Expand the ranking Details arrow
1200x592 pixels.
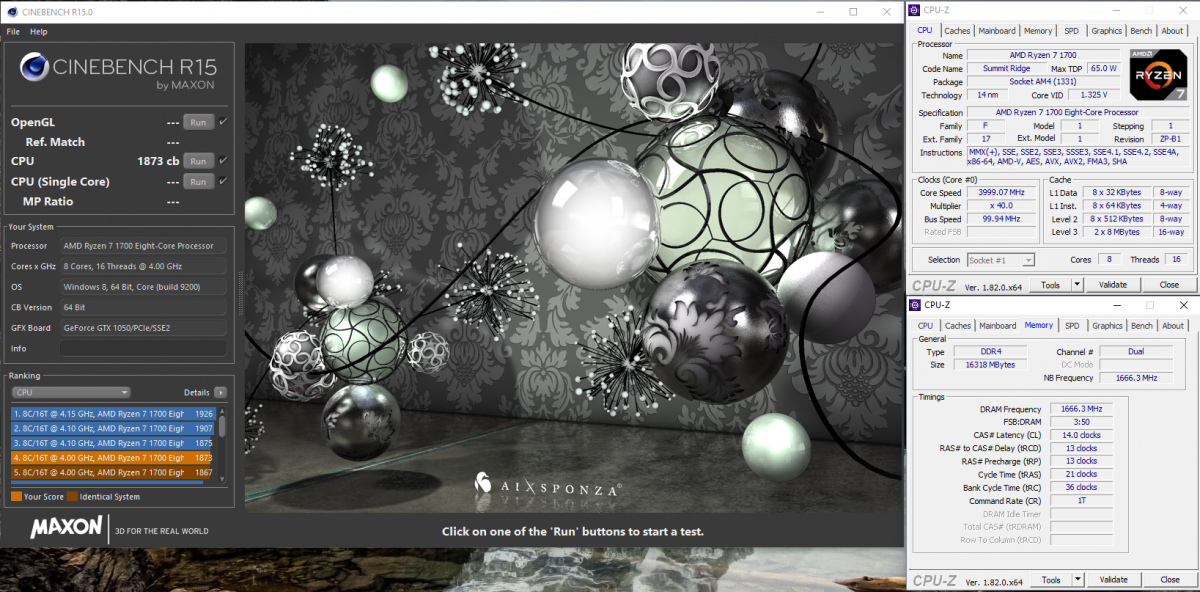[220, 393]
